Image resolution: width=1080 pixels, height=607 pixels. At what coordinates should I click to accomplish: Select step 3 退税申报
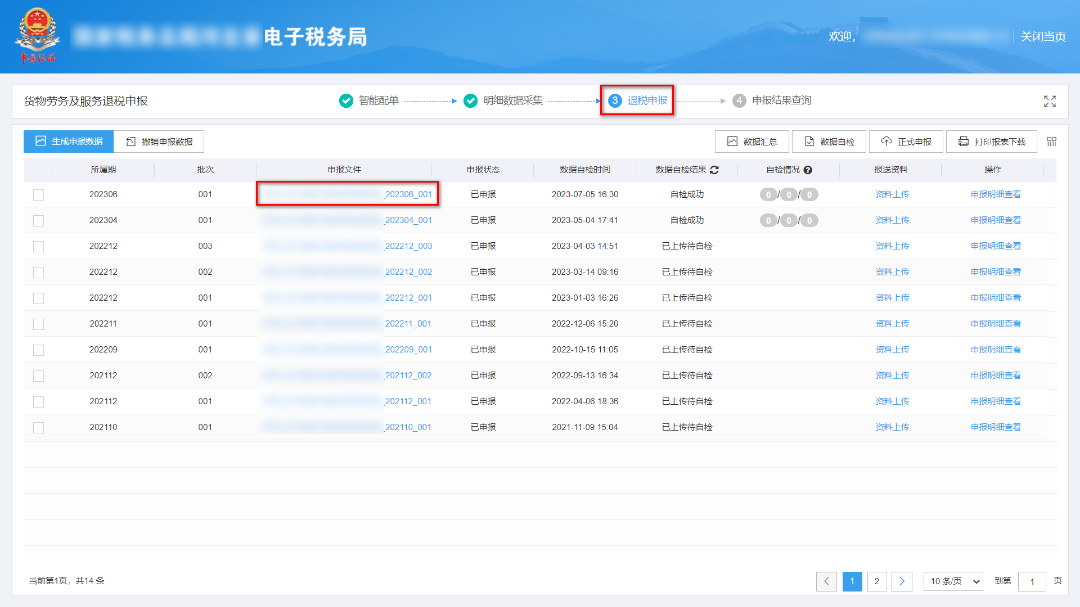click(637, 101)
